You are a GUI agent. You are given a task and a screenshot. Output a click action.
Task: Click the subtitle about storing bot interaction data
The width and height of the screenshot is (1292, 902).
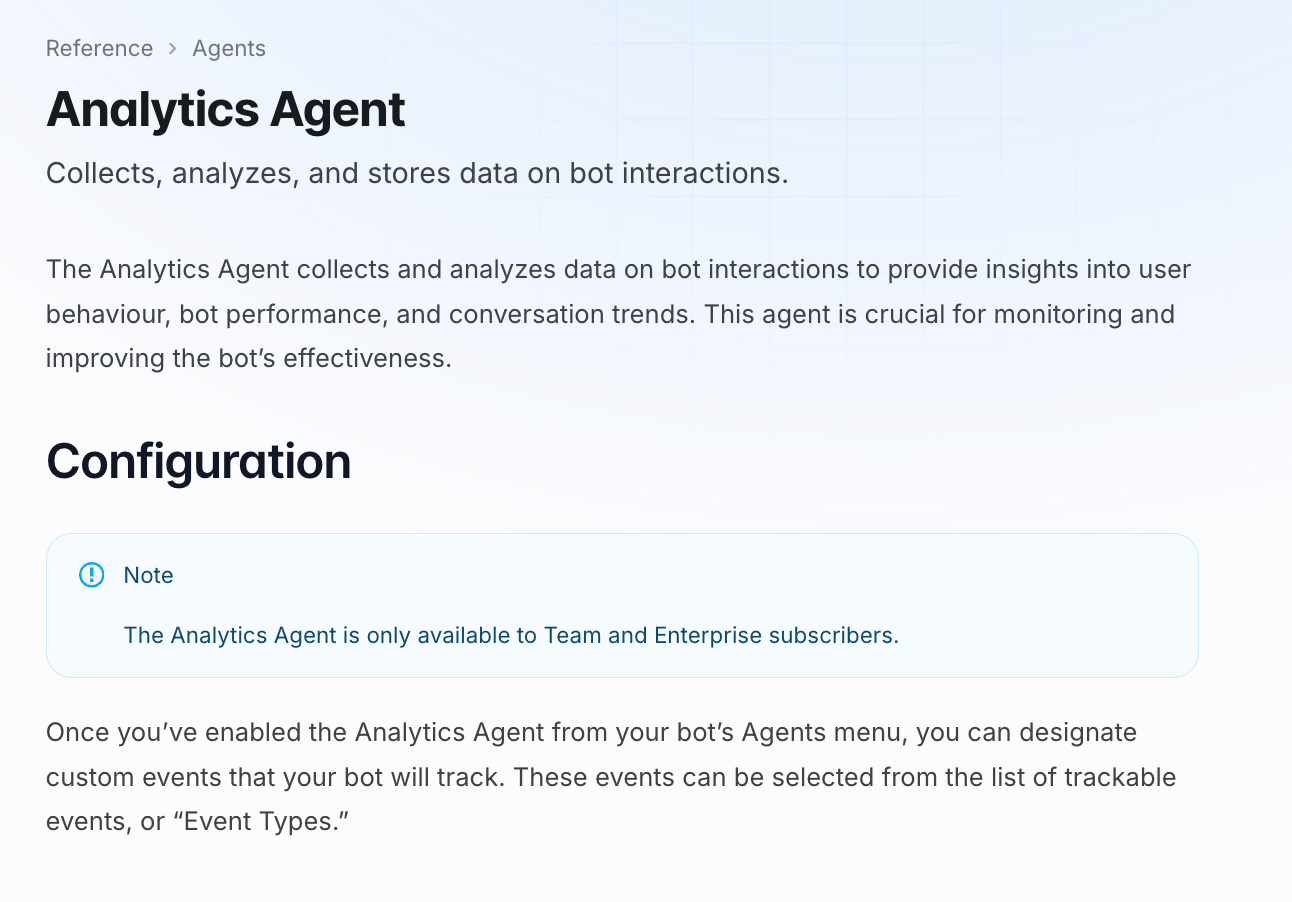pos(417,173)
